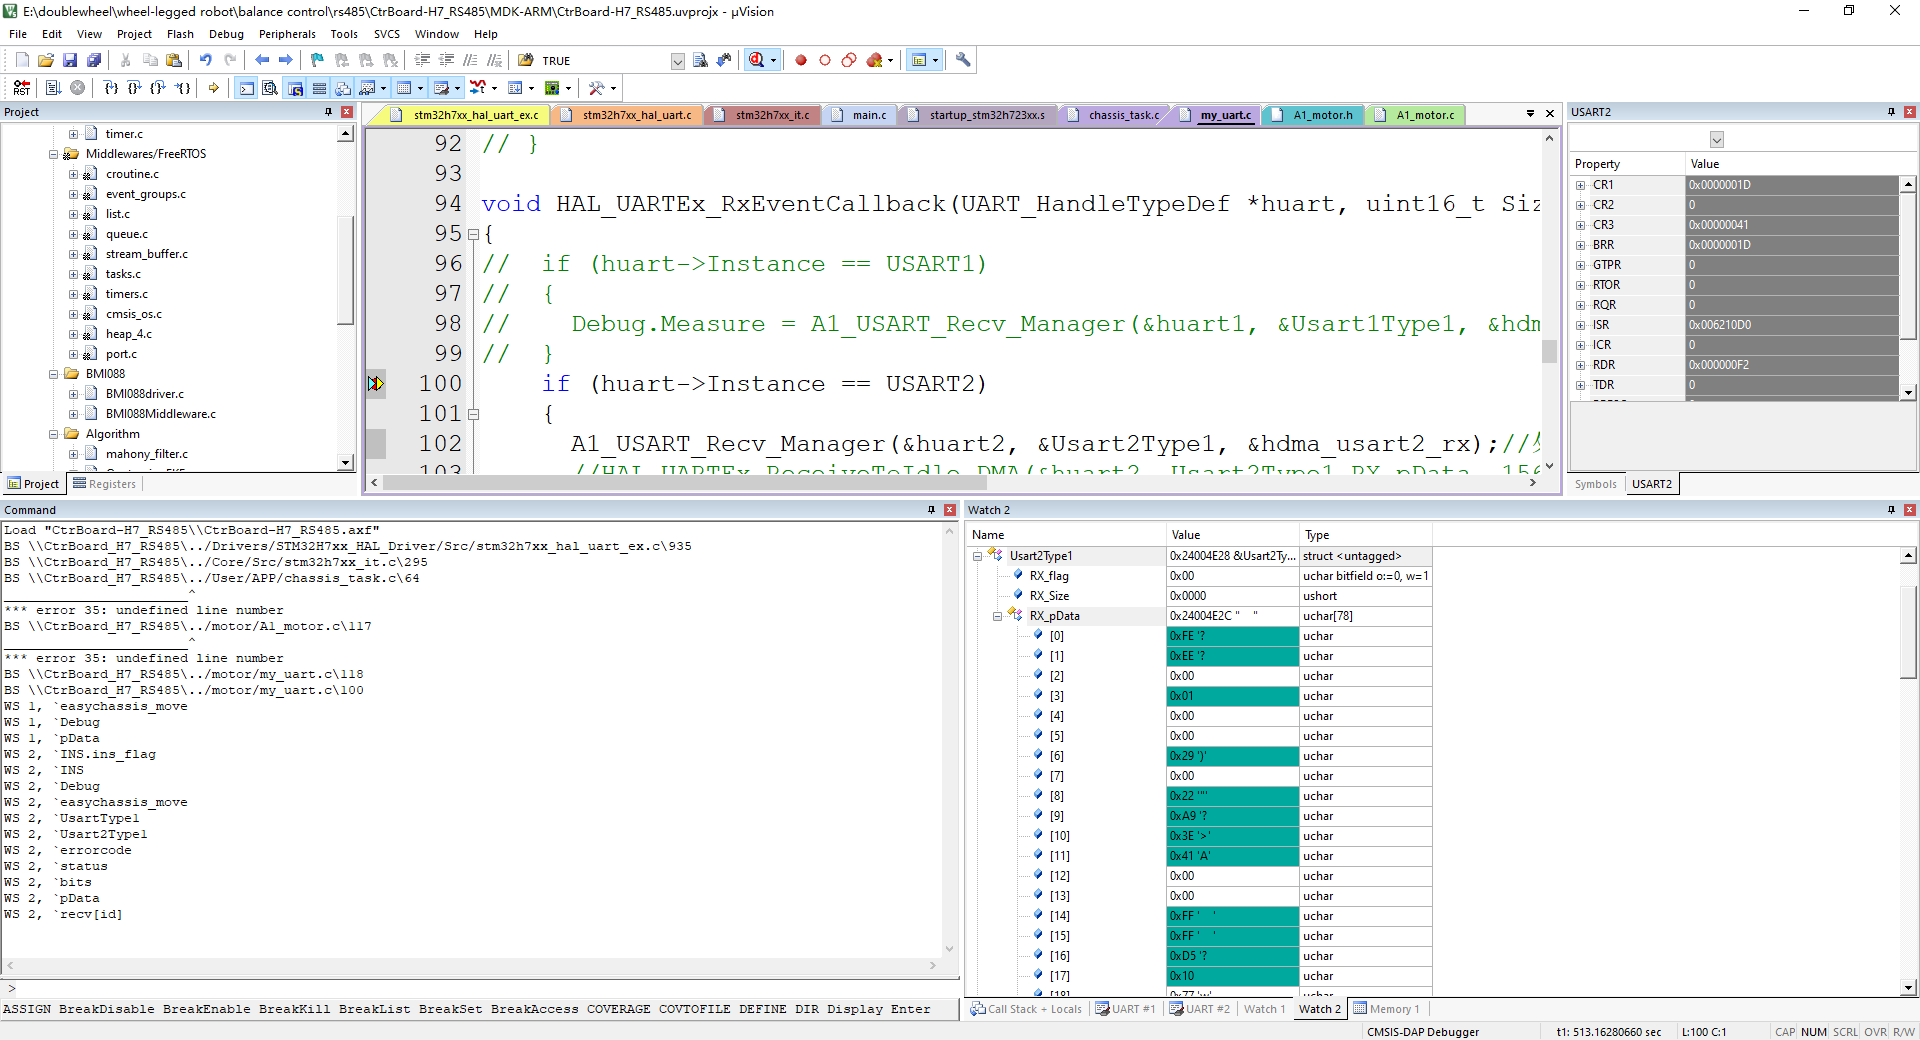Click the Step Into icon

111,88
